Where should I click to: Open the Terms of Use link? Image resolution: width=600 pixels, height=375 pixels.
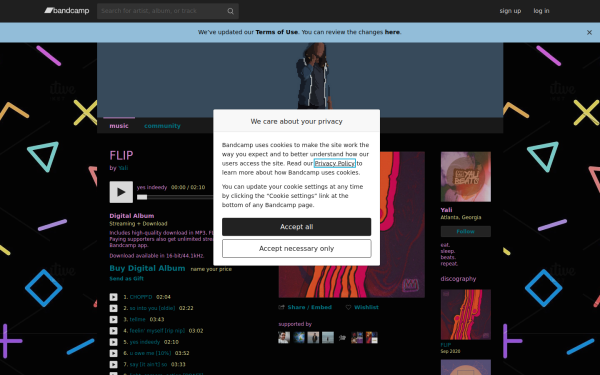tap(277, 32)
